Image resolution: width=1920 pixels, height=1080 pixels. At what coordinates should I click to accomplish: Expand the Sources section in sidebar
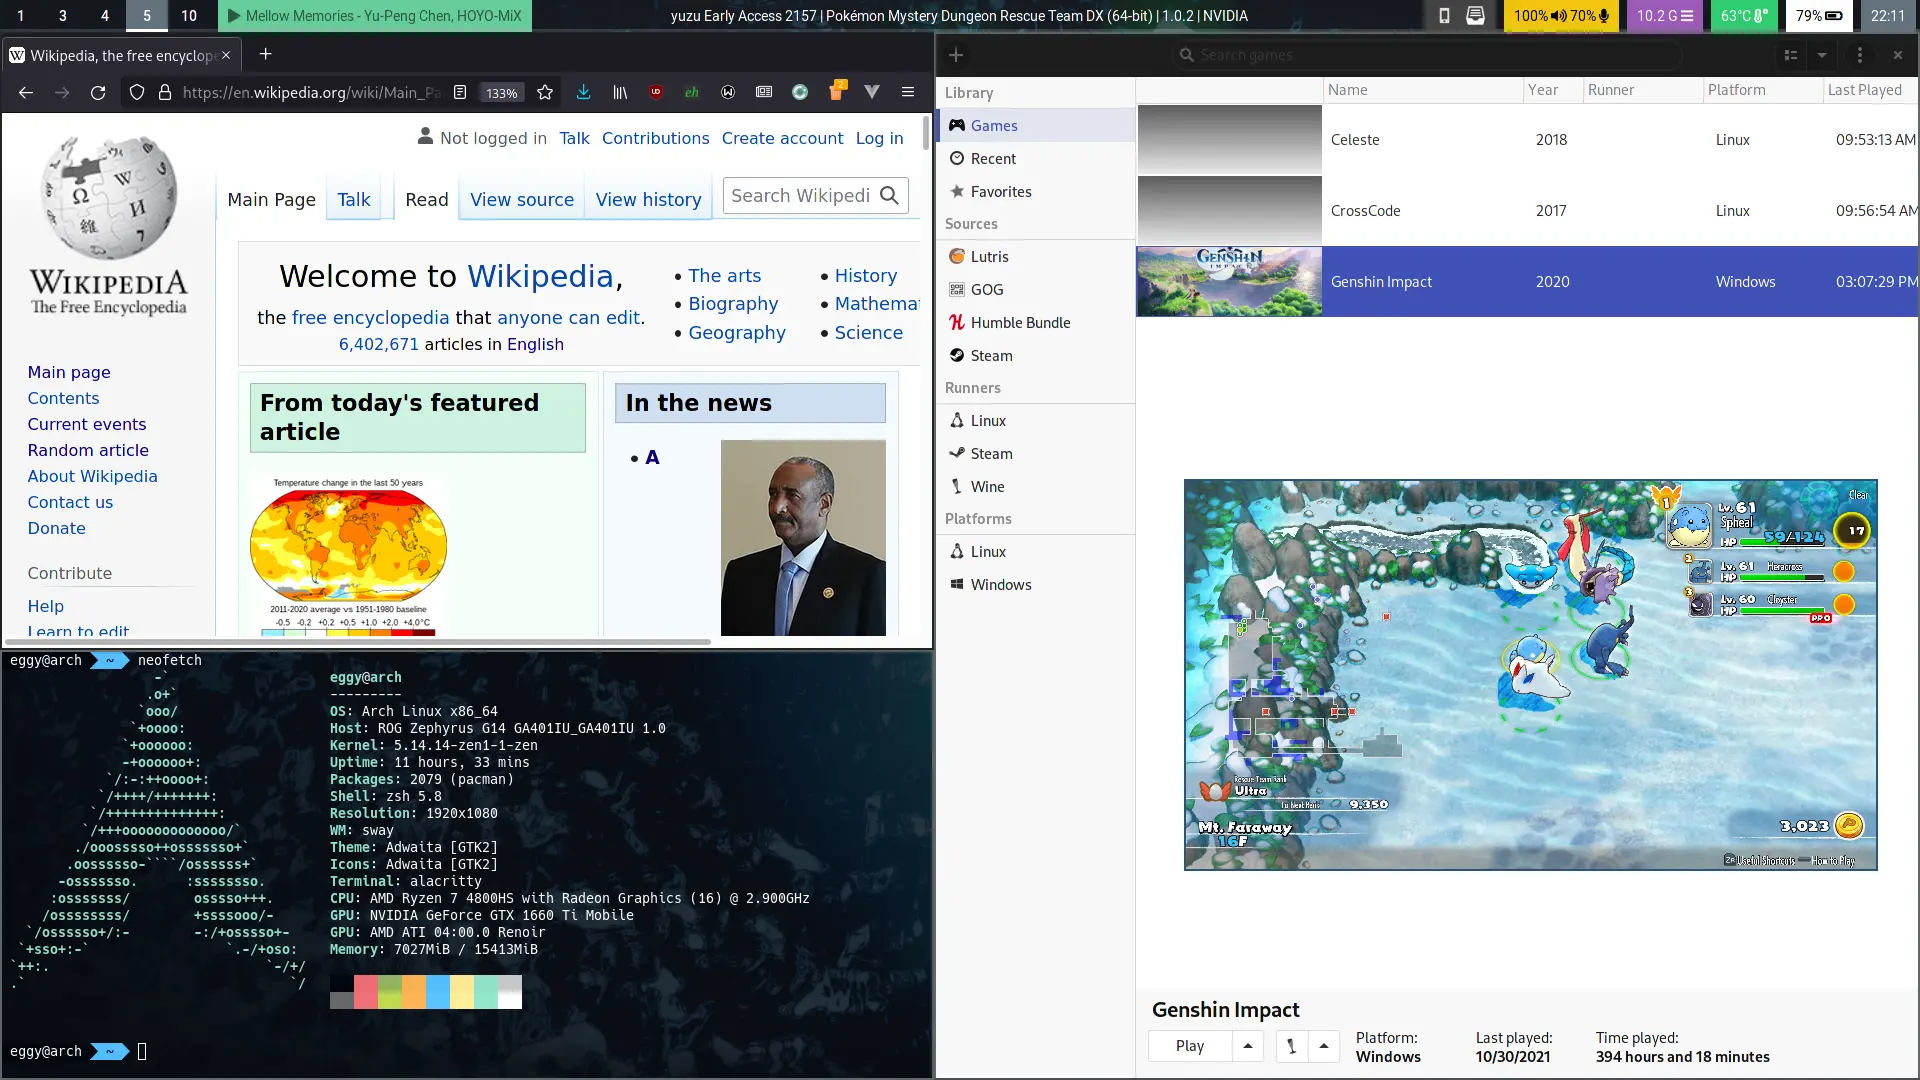tap(972, 223)
